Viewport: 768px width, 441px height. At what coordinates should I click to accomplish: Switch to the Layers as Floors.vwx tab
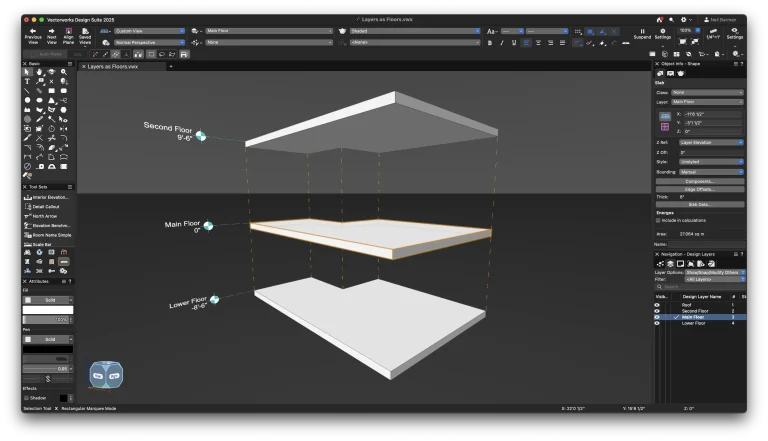pos(112,66)
